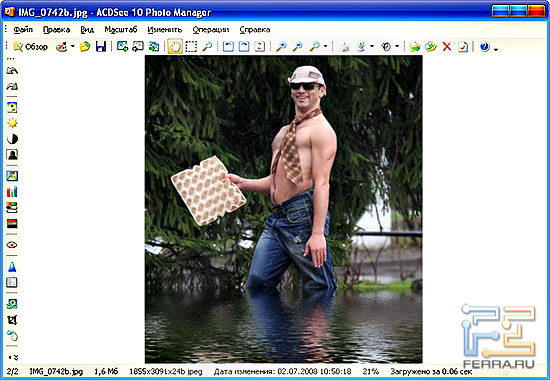Screen dimensions: 550x380
Task: Click the picture with green arrow icon
Action: [122, 47]
